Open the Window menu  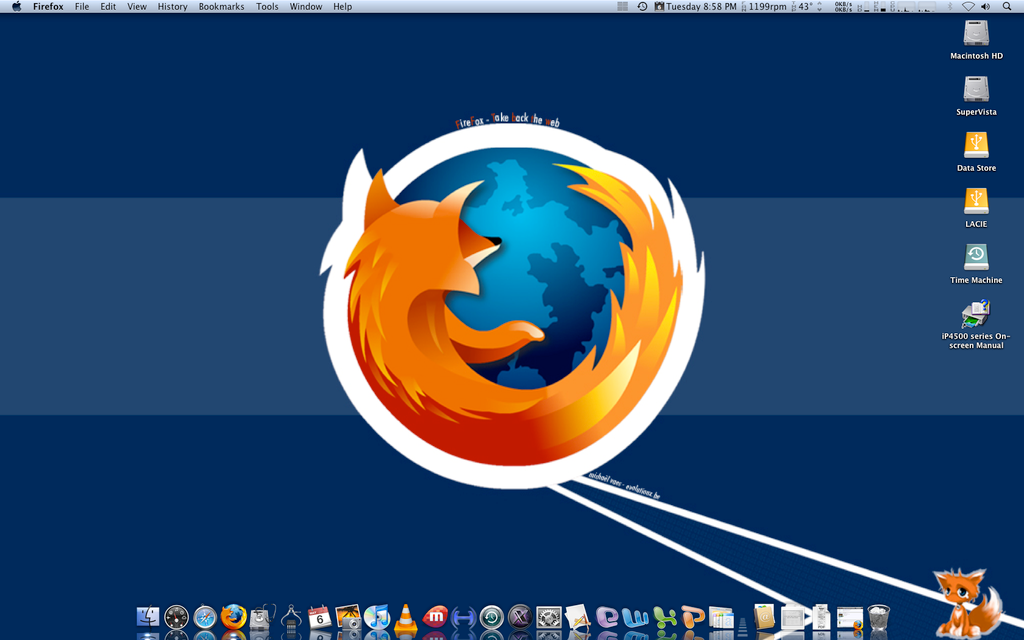click(306, 7)
